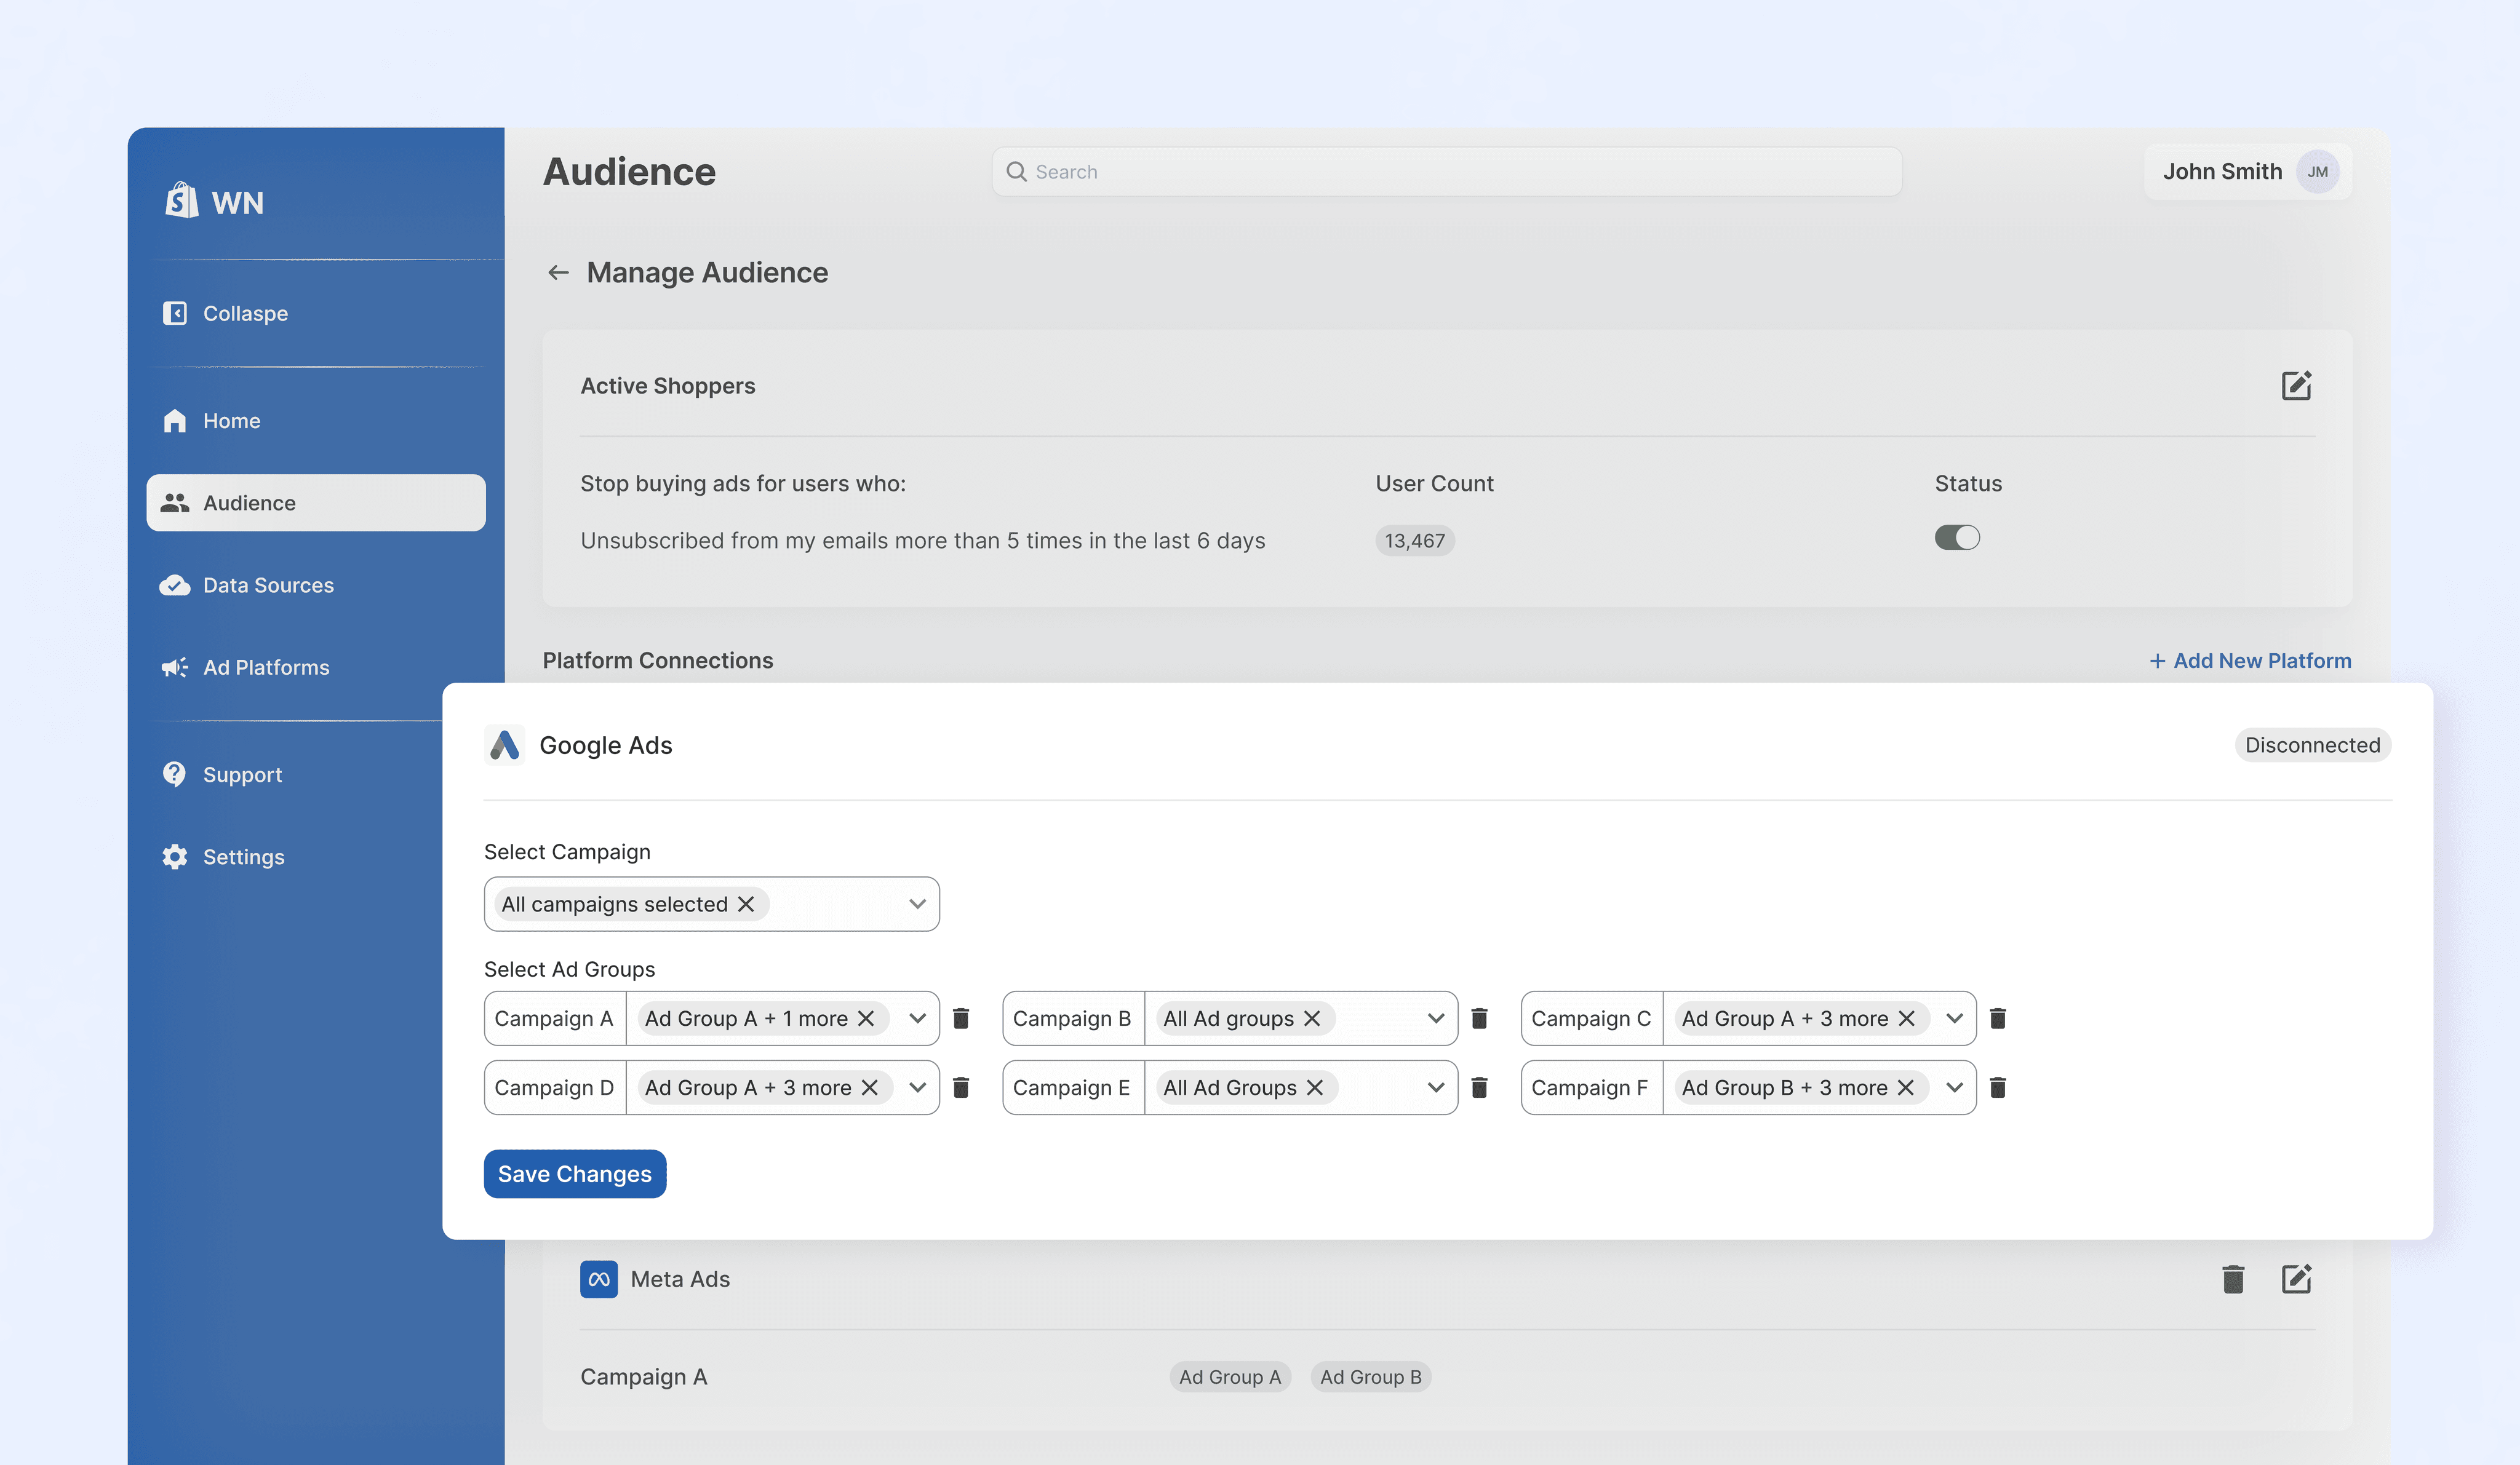2520x1465 pixels.
Task: Click the edit pencil icon for Meta Ads
Action: tap(2297, 1279)
